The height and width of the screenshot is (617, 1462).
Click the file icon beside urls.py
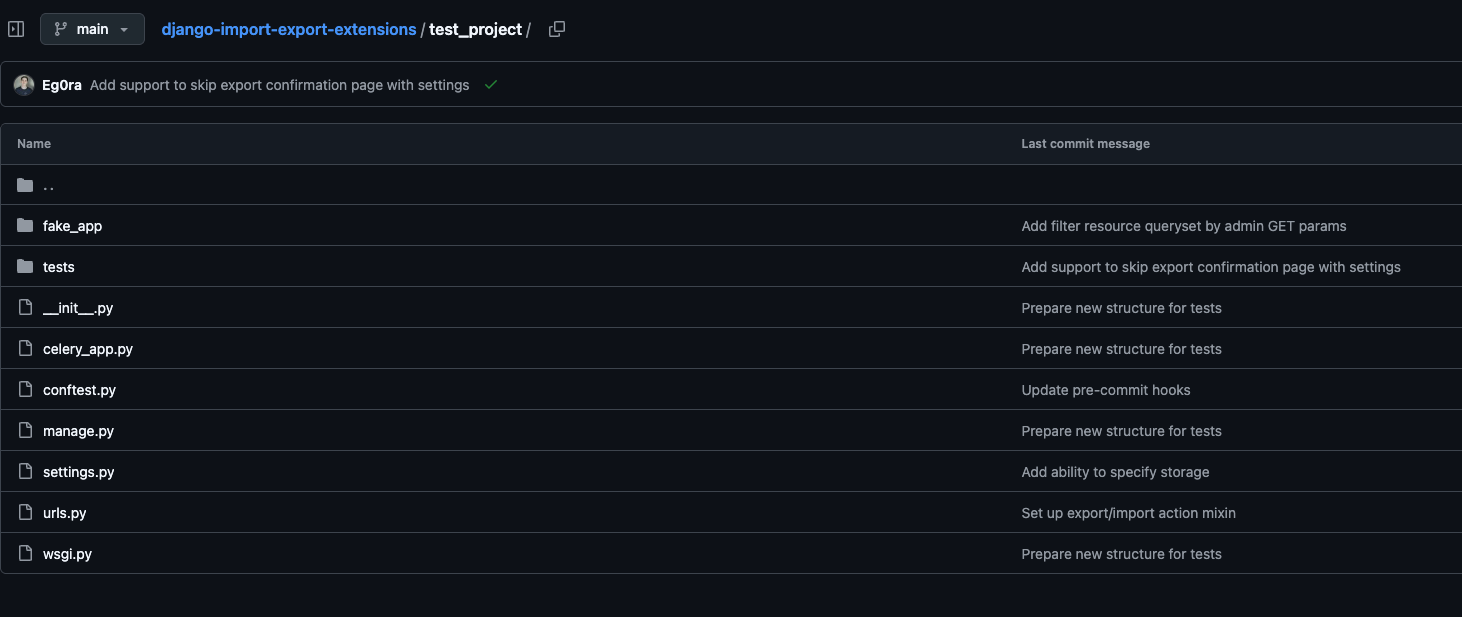pyautogui.click(x=25, y=513)
